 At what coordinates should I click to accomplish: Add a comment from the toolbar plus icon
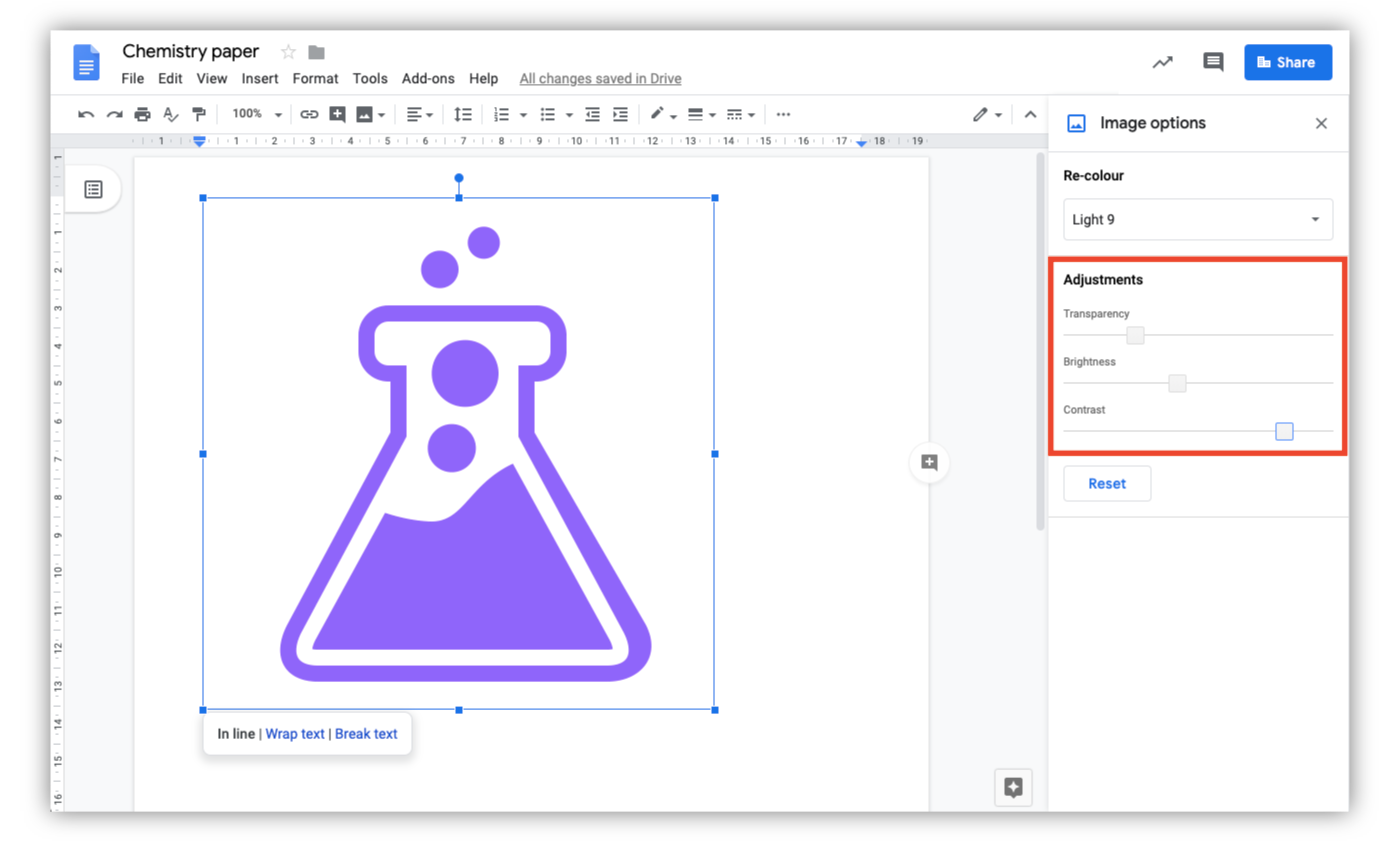tap(337, 115)
